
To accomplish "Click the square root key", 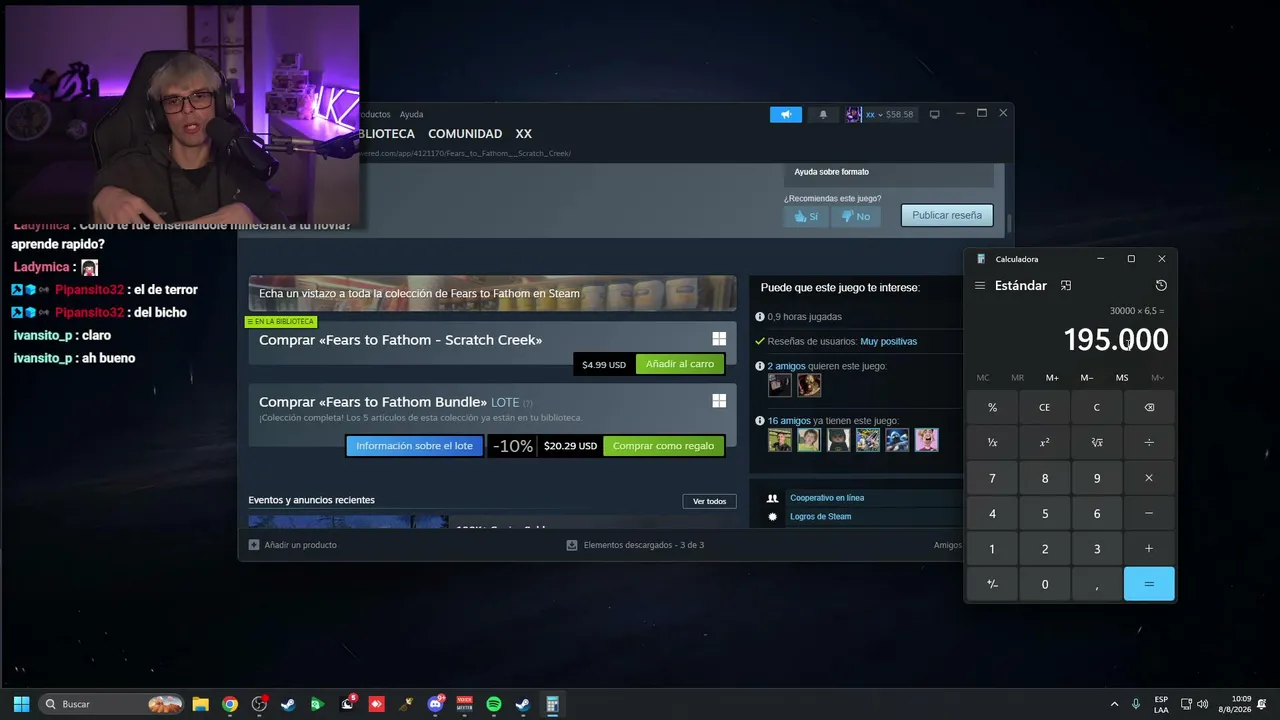I will click(1097, 443).
